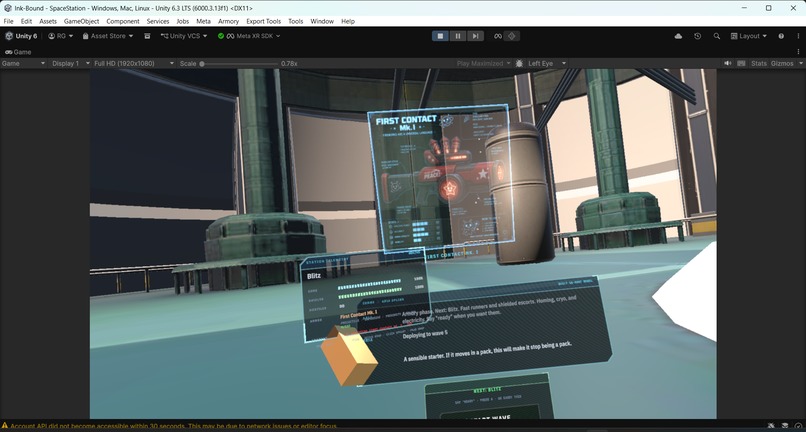Open the Game tab options kebab menu
806x432 pixels.
[x=798, y=52]
